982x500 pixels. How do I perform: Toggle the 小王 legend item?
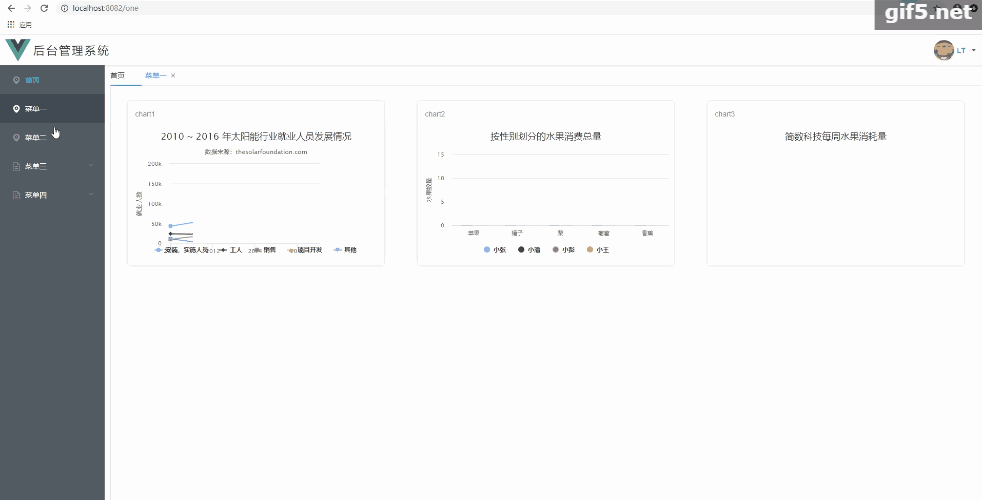[597, 249]
